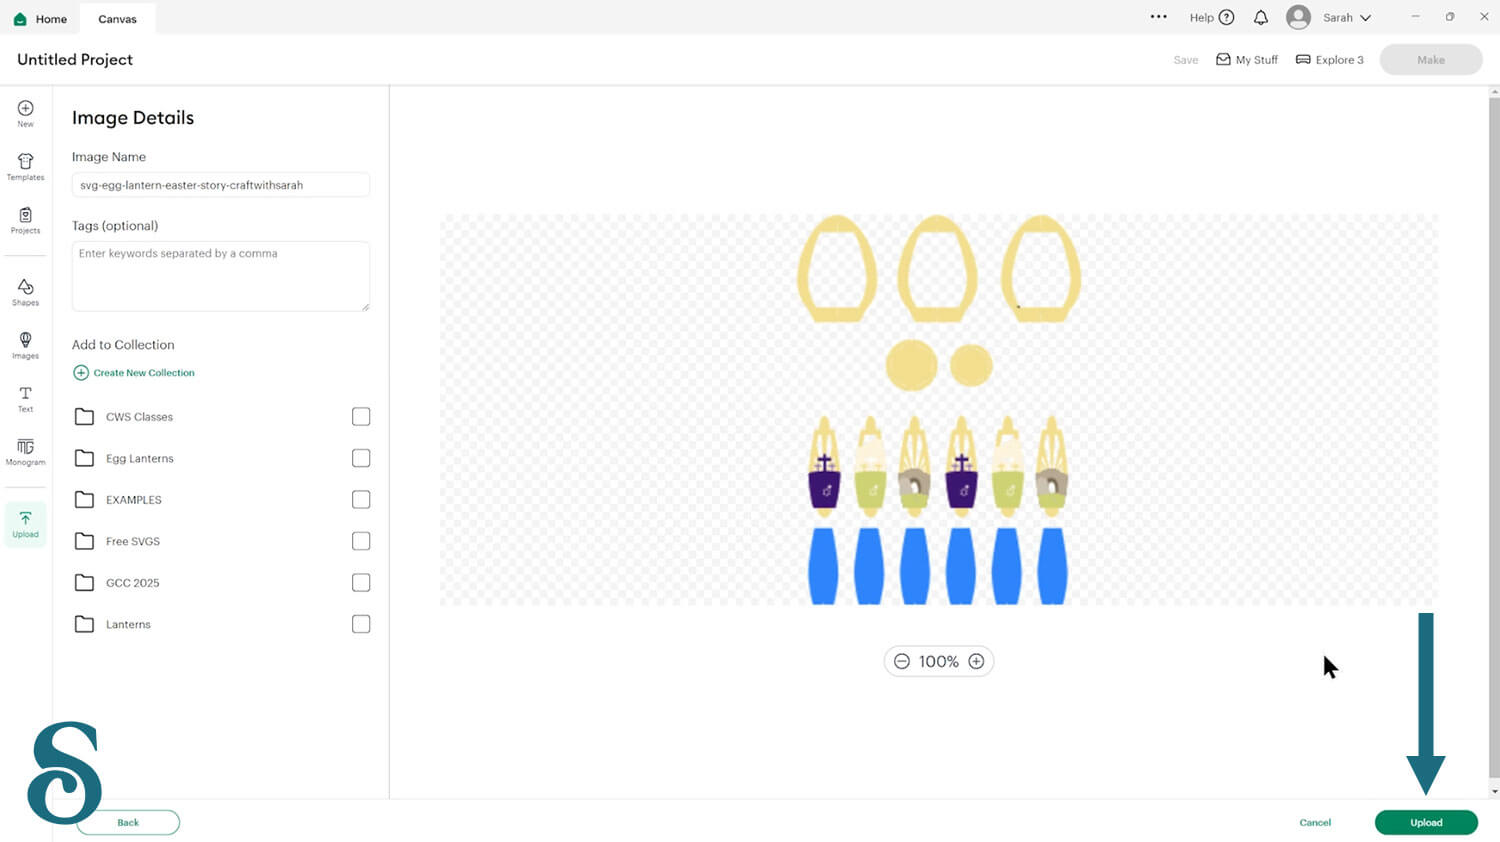The height and width of the screenshot is (842, 1500).
Task: Open the three-dots more options menu
Action: coord(1159,17)
